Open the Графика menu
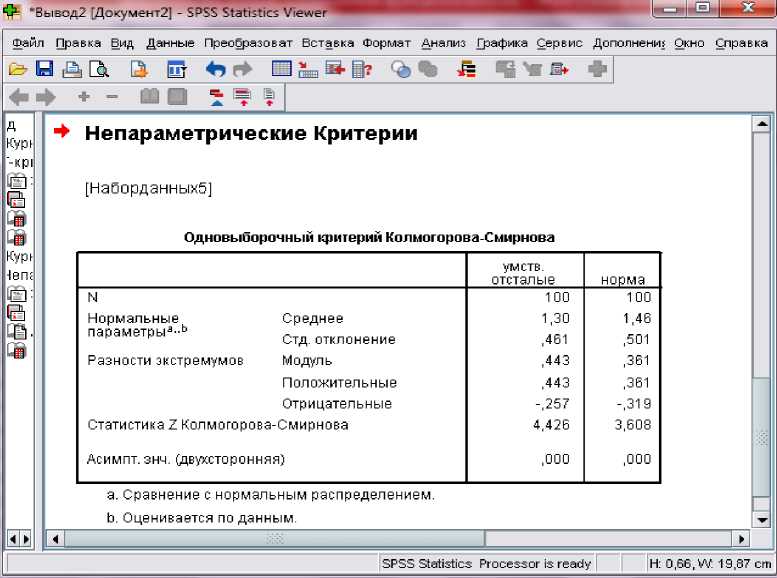This screenshot has height=578, width=777. (501, 44)
